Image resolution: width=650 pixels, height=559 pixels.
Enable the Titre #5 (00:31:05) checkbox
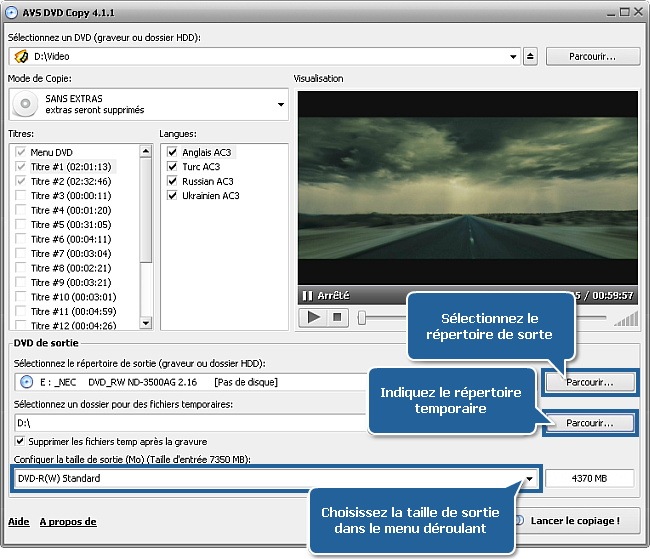[x=21, y=225]
